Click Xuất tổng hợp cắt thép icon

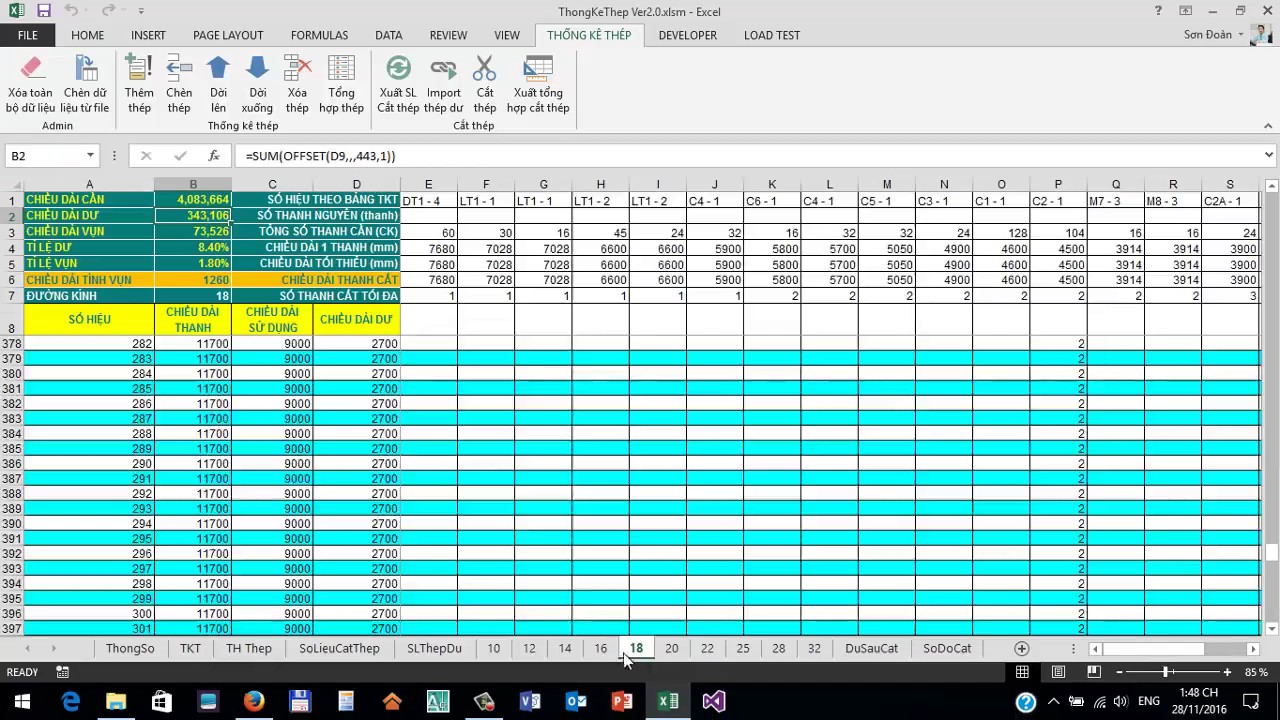point(538,68)
